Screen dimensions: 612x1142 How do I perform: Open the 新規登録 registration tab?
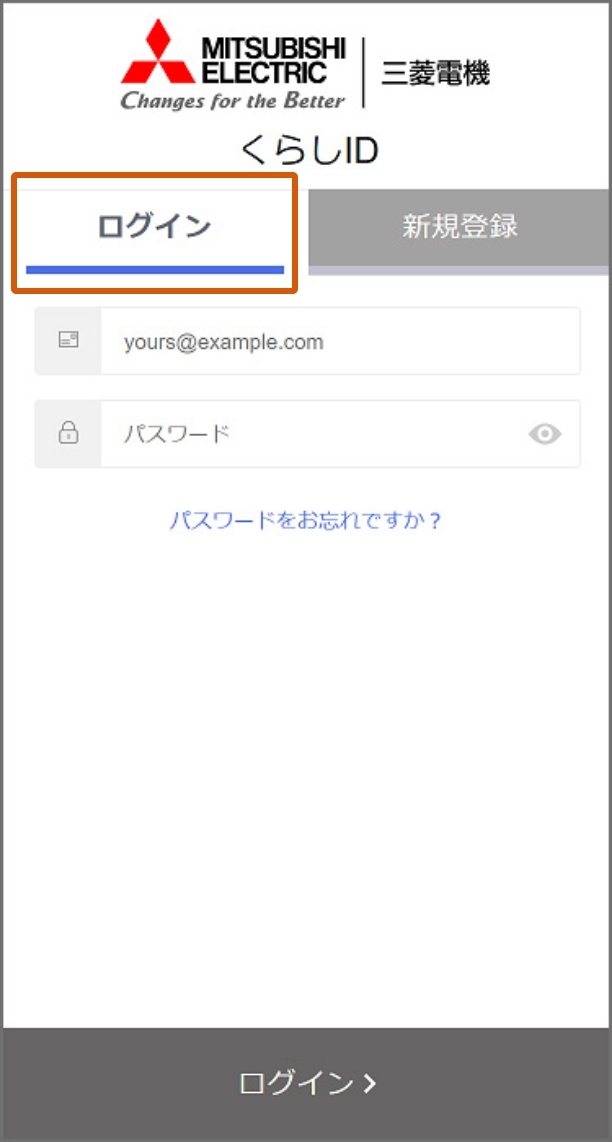[460, 227]
